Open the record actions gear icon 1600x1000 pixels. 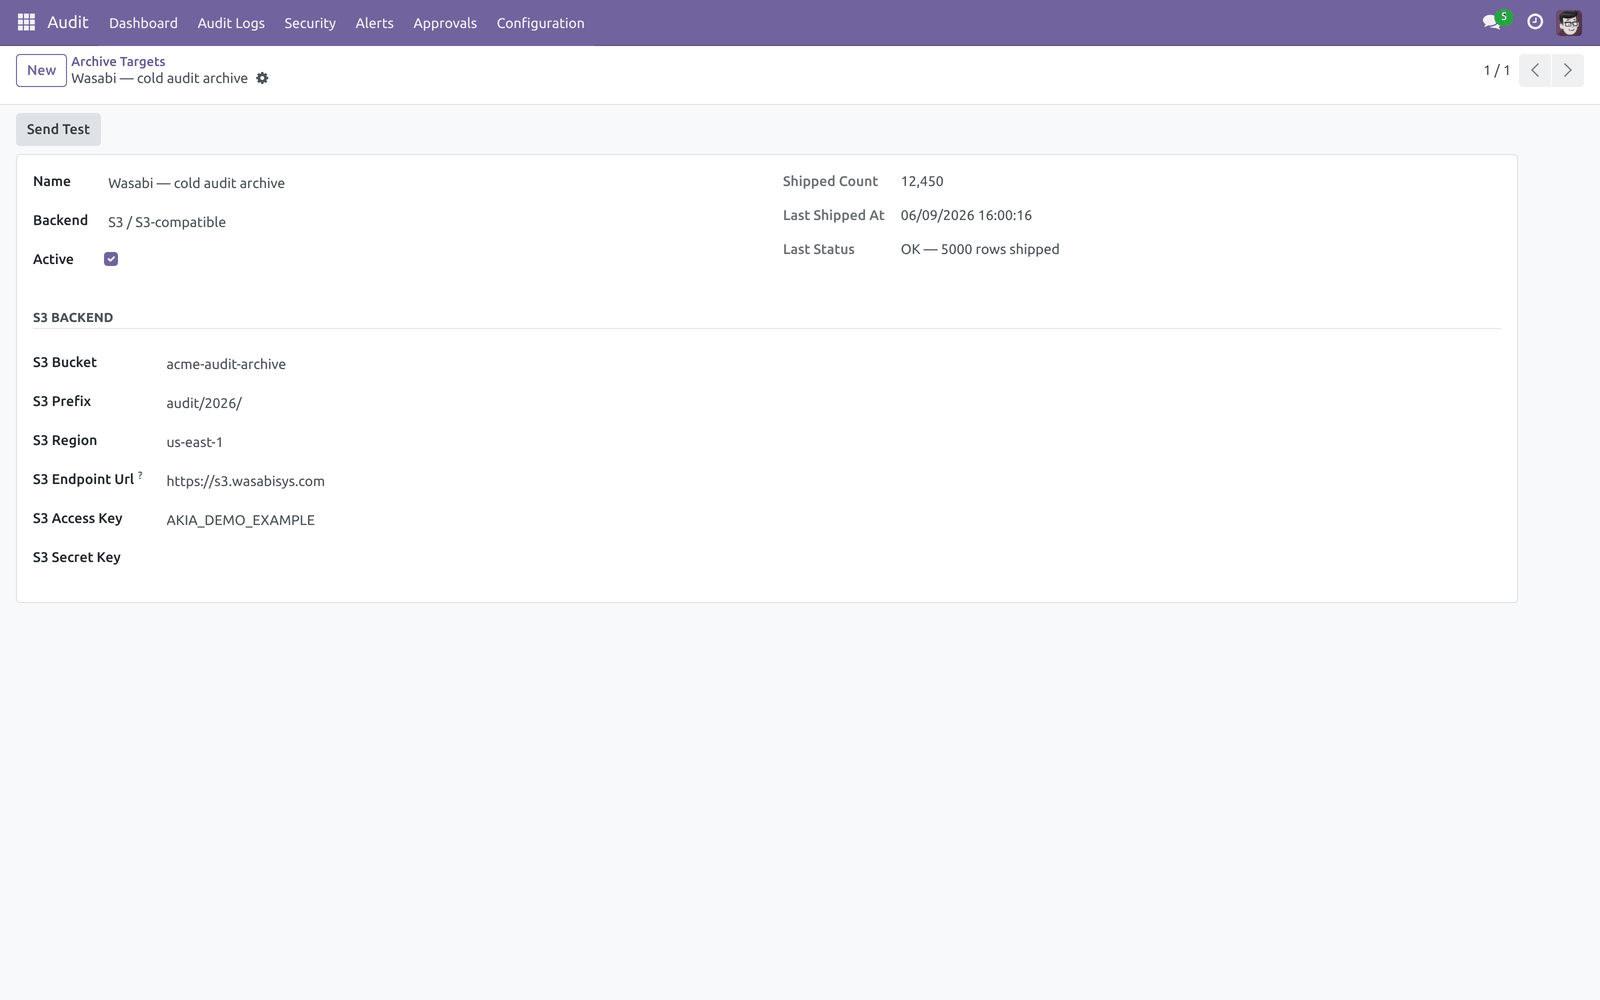coord(262,78)
